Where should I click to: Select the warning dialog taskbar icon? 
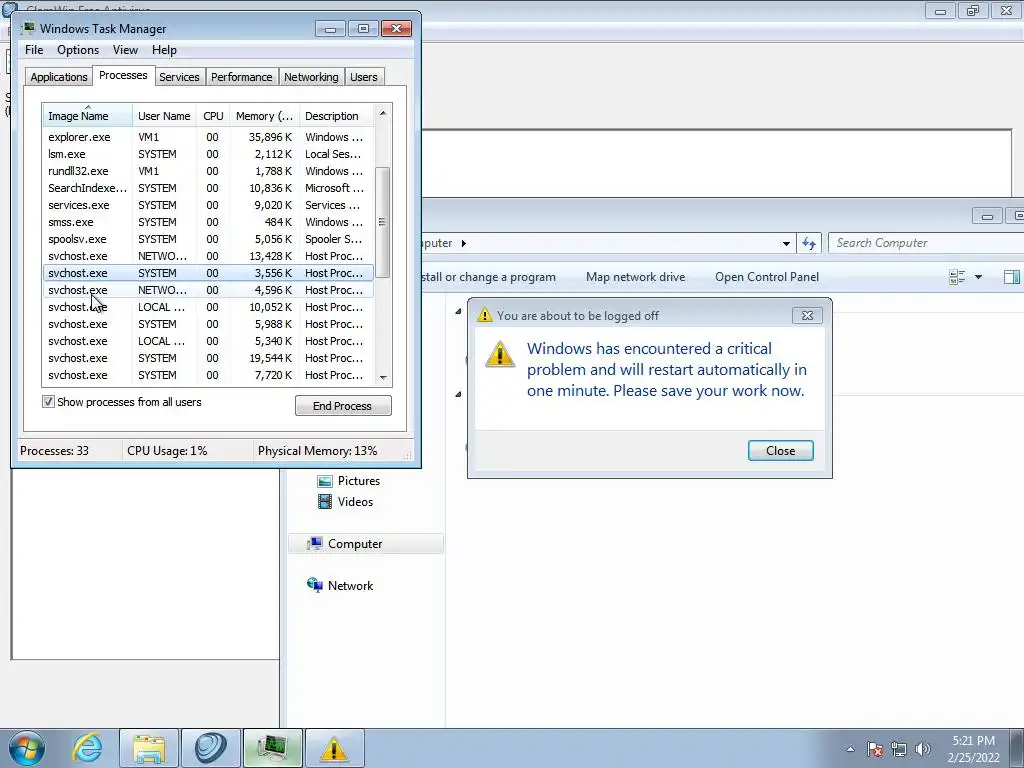334,748
